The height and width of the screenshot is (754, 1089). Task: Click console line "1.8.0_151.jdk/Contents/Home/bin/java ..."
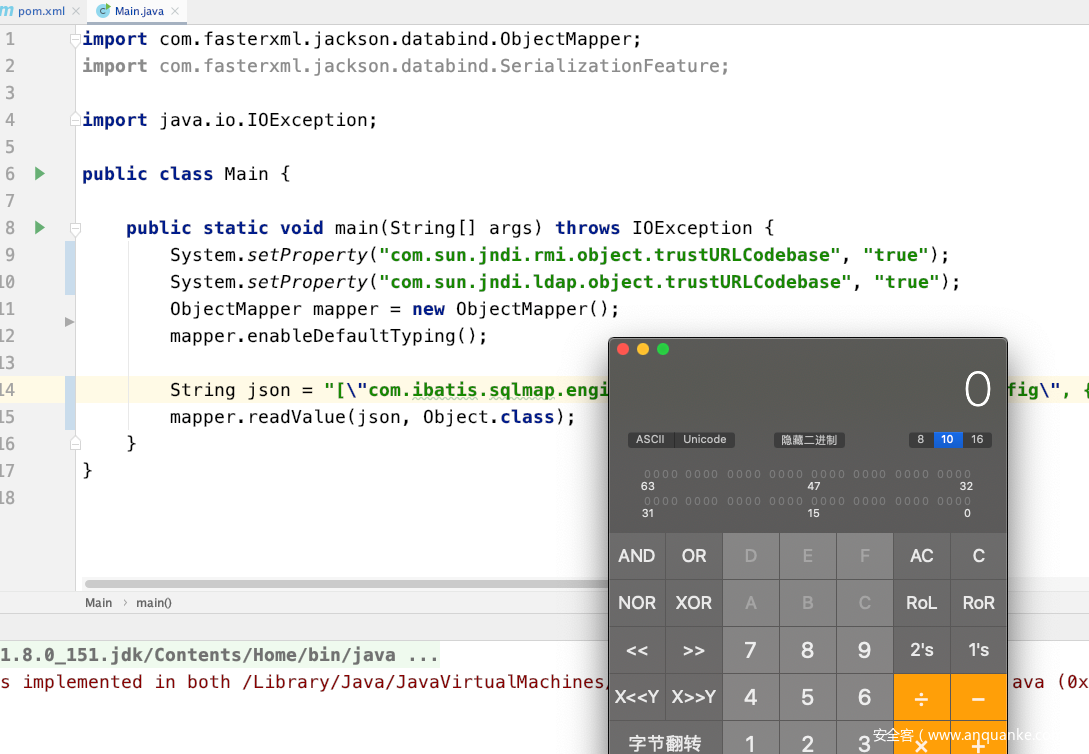[x=219, y=655]
